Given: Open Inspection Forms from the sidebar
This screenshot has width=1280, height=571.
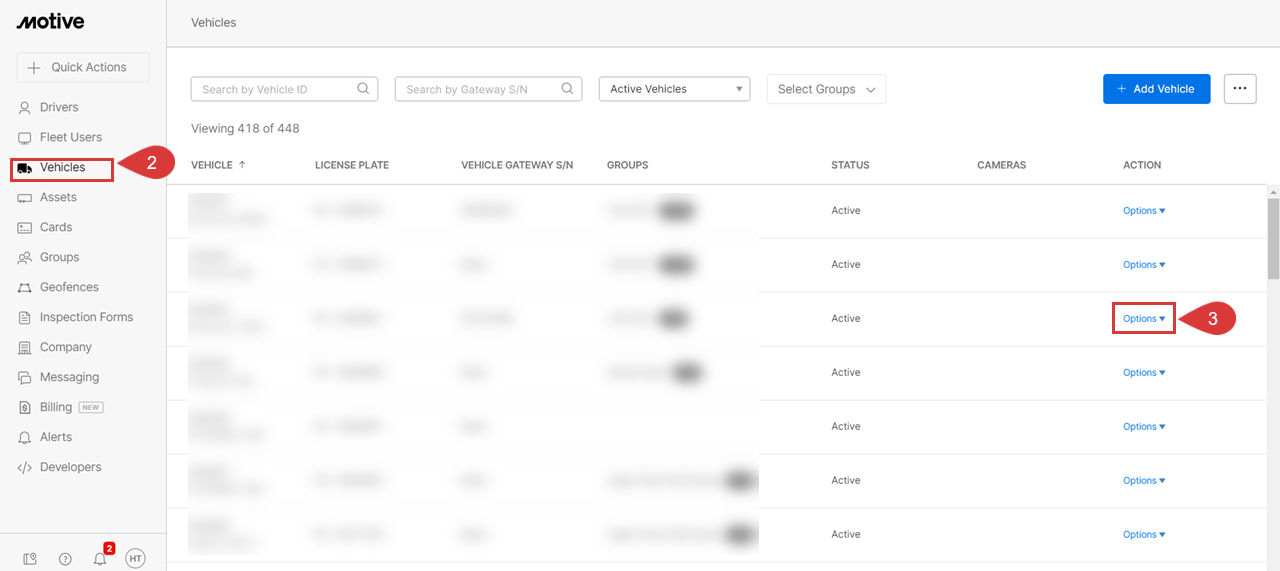Looking at the screenshot, I should 86,317.
